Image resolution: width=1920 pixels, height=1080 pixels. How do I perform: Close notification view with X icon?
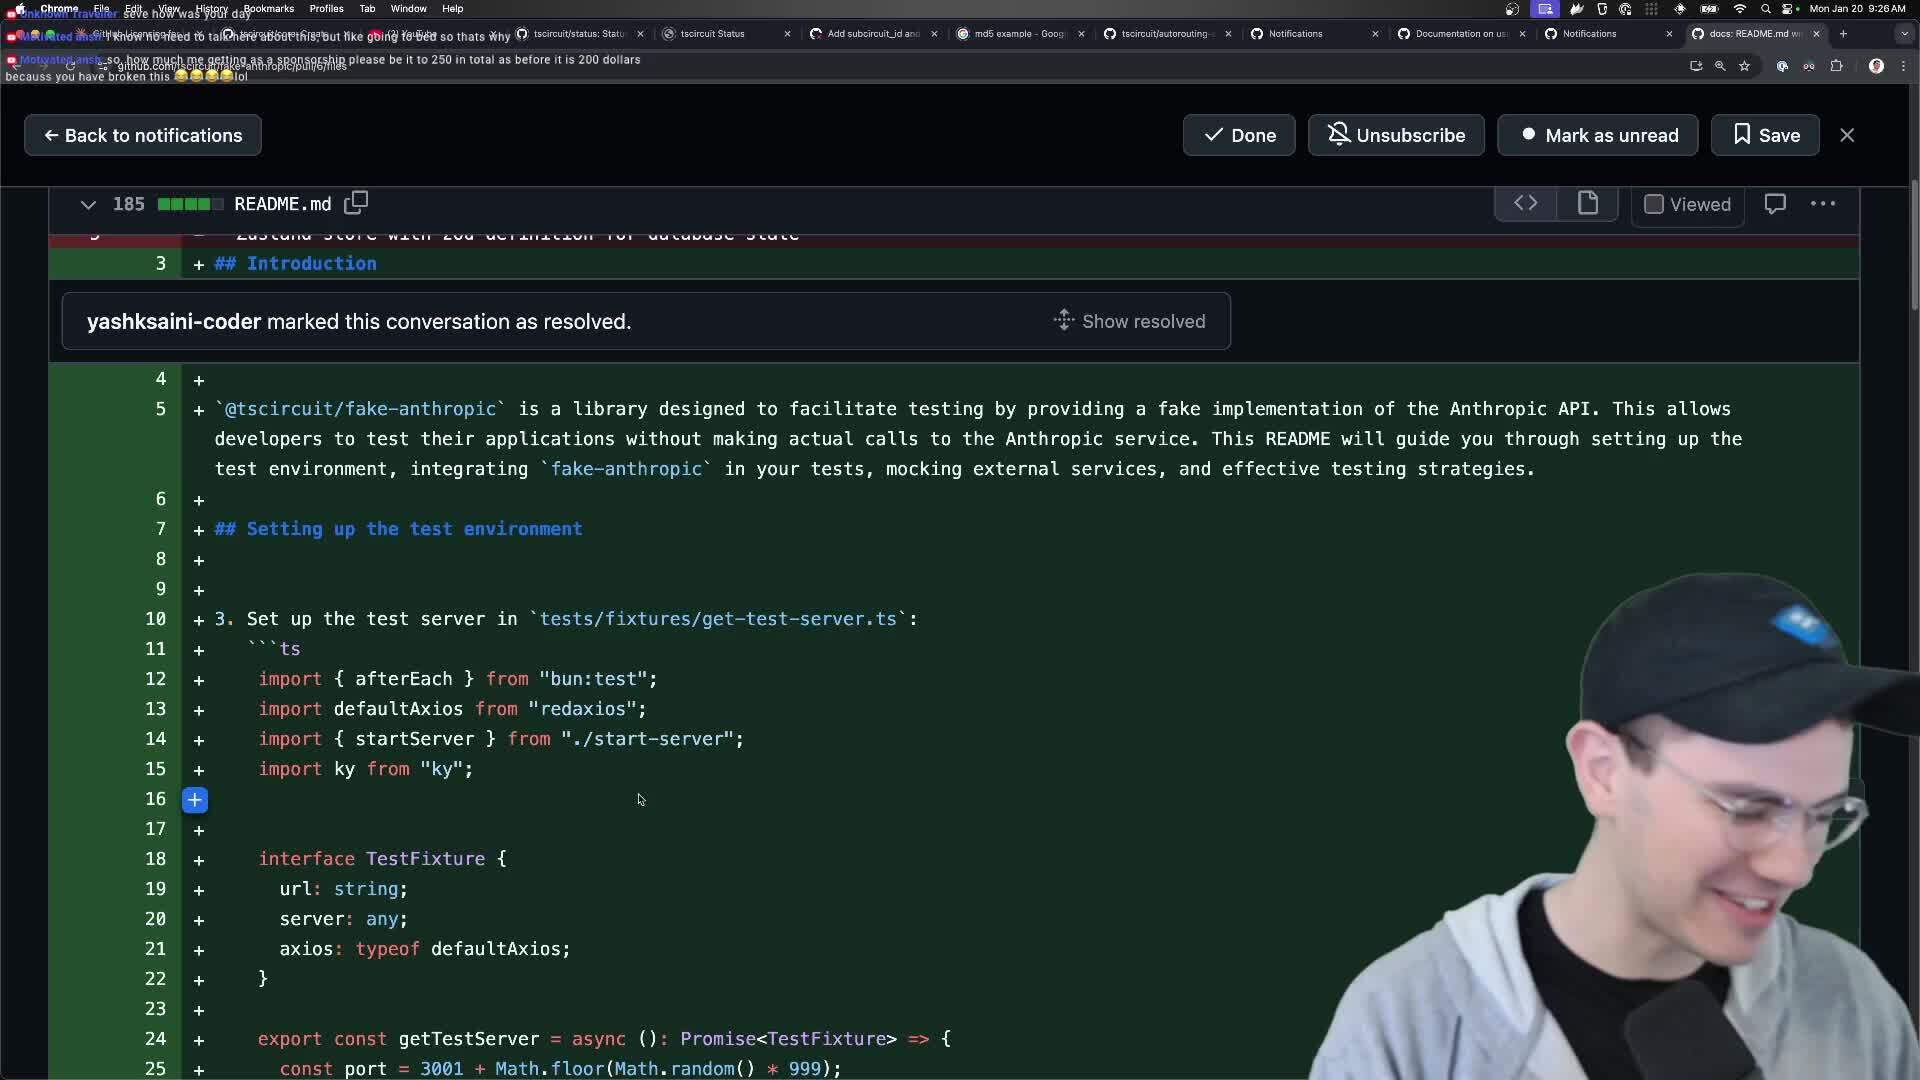1847,135
